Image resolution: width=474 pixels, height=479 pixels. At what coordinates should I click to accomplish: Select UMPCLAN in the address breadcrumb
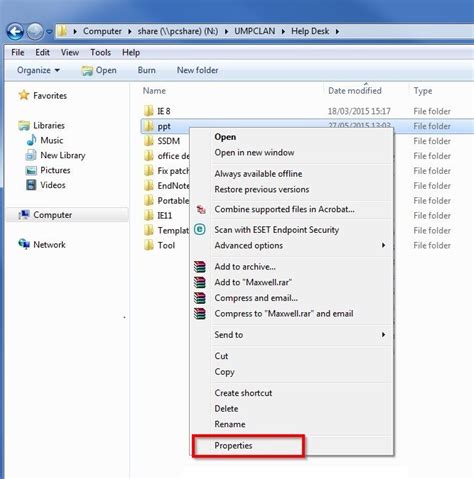pos(255,31)
